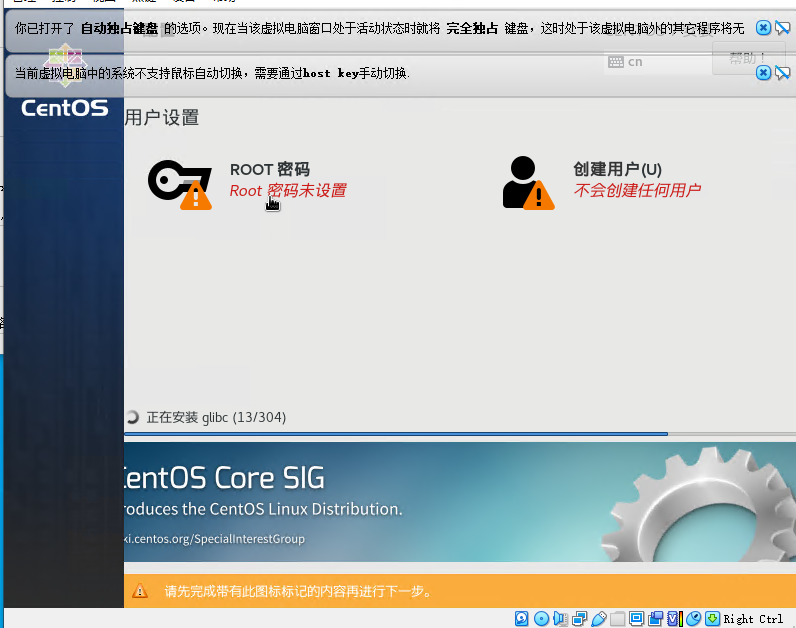The height and width of the screenshot is (628, 796).
Task: Dismiss the keyboard auto-capture notification
Action: pos(763,27)
